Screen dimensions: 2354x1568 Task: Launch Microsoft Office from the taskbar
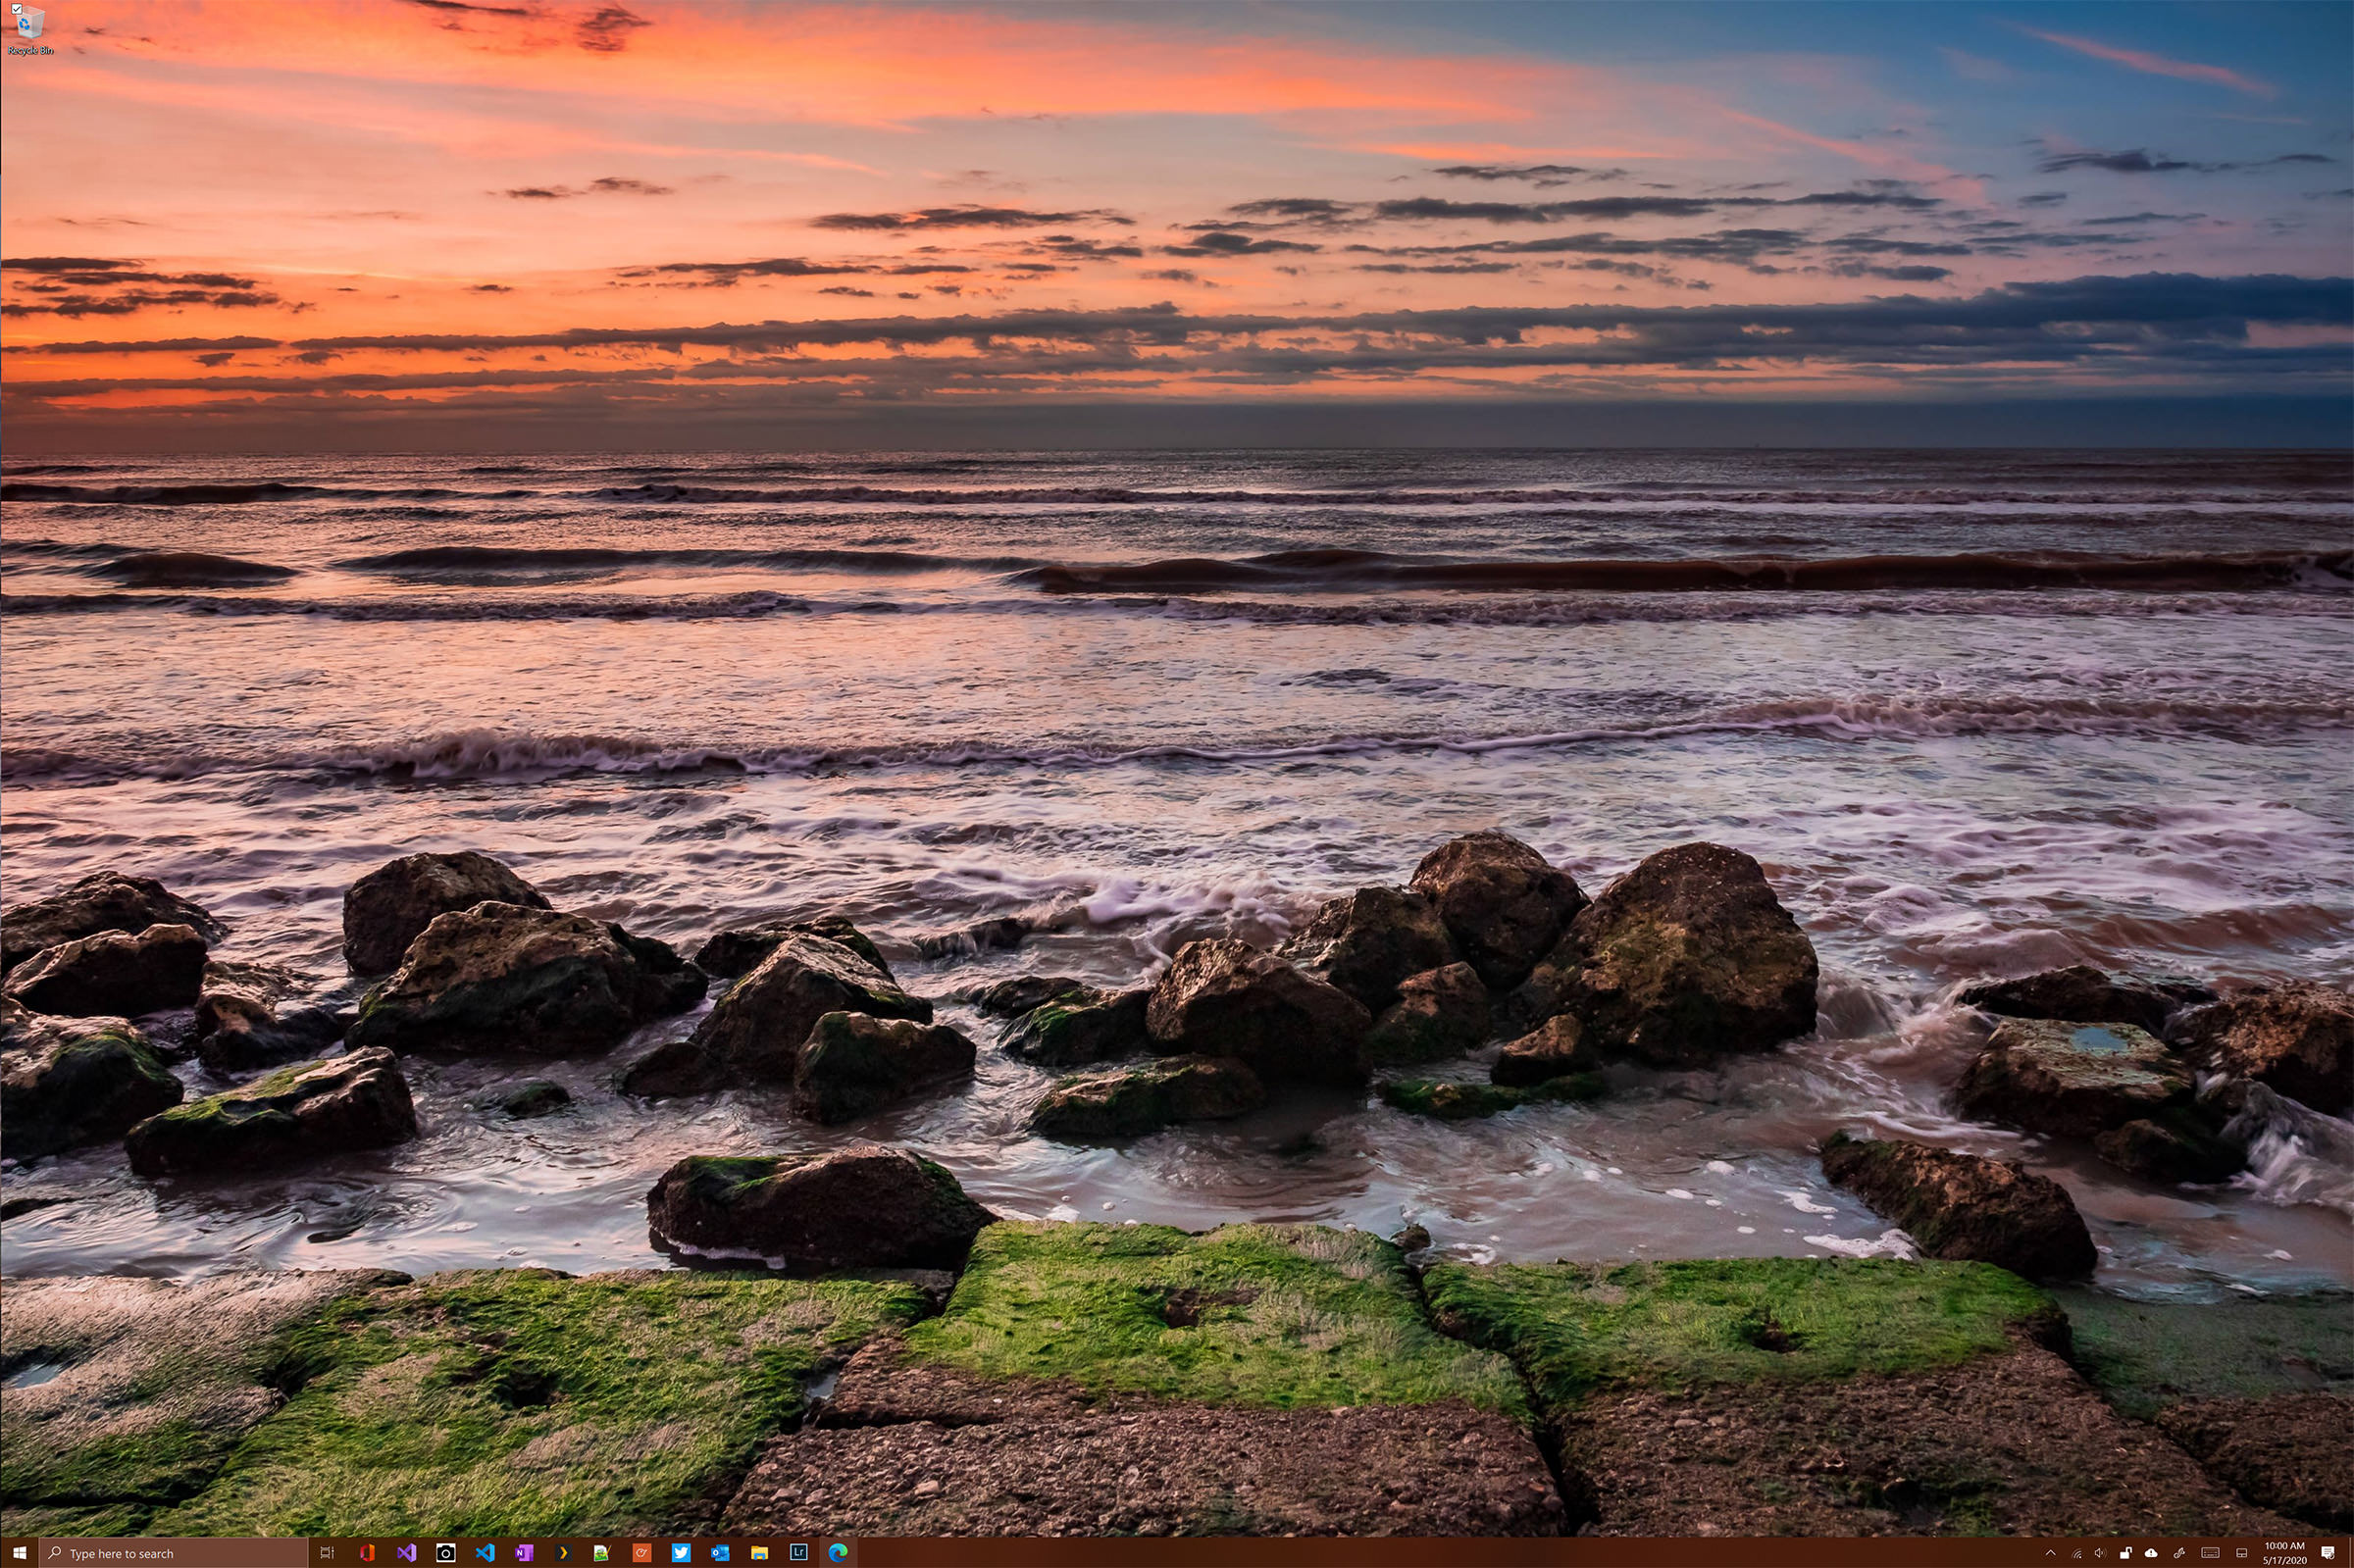pyautogui.click(x=366, y=1553)
